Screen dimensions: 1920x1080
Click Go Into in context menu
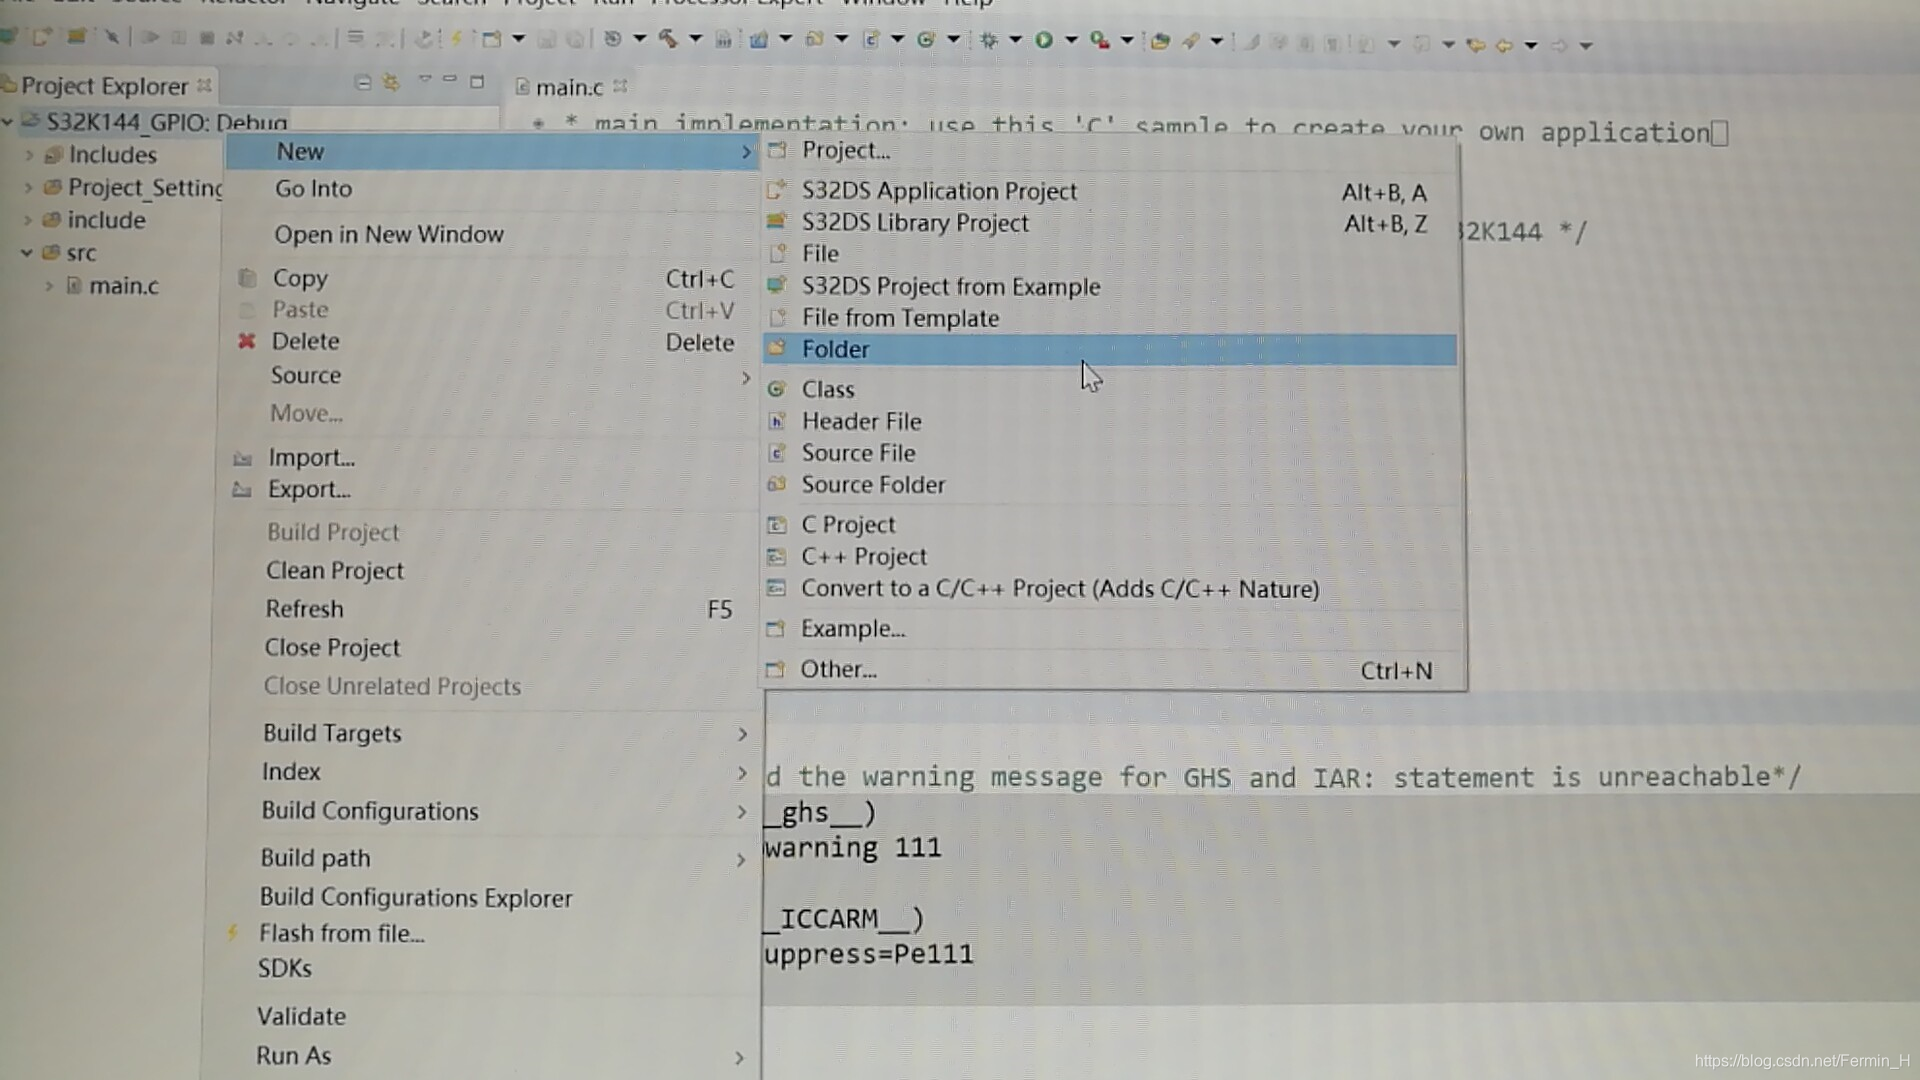coord(491,189)
